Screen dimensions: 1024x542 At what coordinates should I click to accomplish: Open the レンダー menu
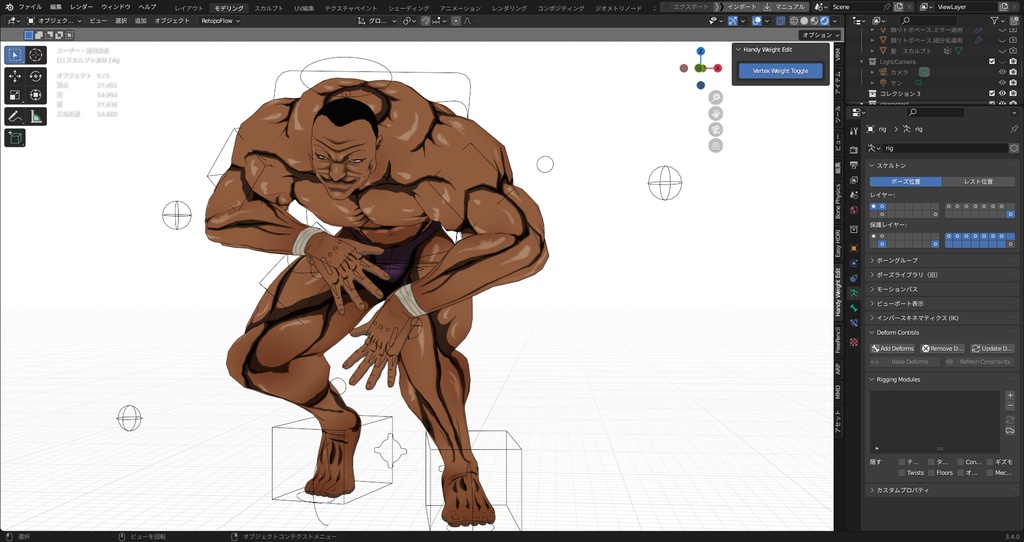coord(82,7)
